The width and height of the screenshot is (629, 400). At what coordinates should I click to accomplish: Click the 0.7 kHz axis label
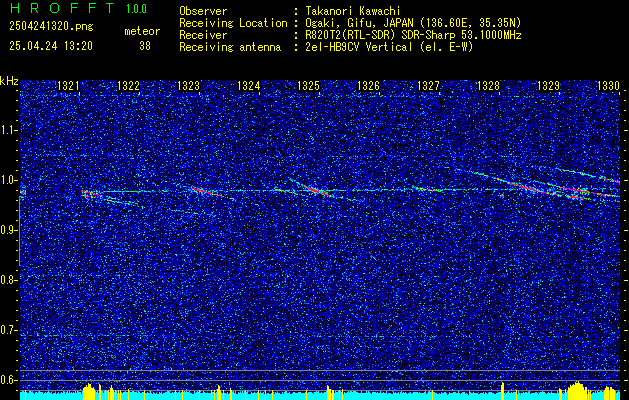pos(8,330)
